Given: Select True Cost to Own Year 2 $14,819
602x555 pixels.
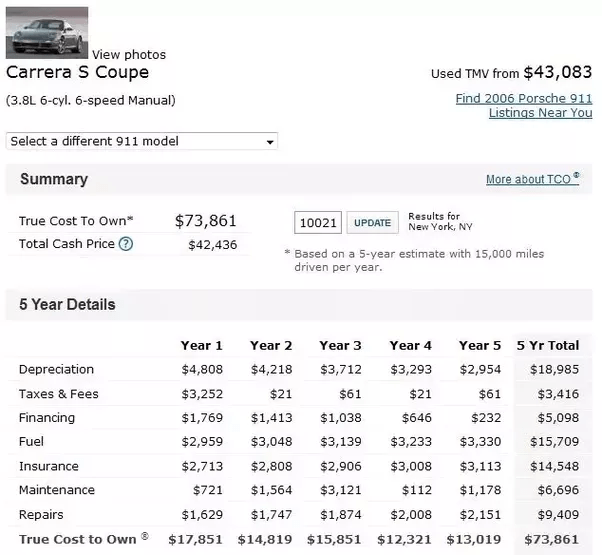Looking at the screenshot, I should click(x=265, y=539).
